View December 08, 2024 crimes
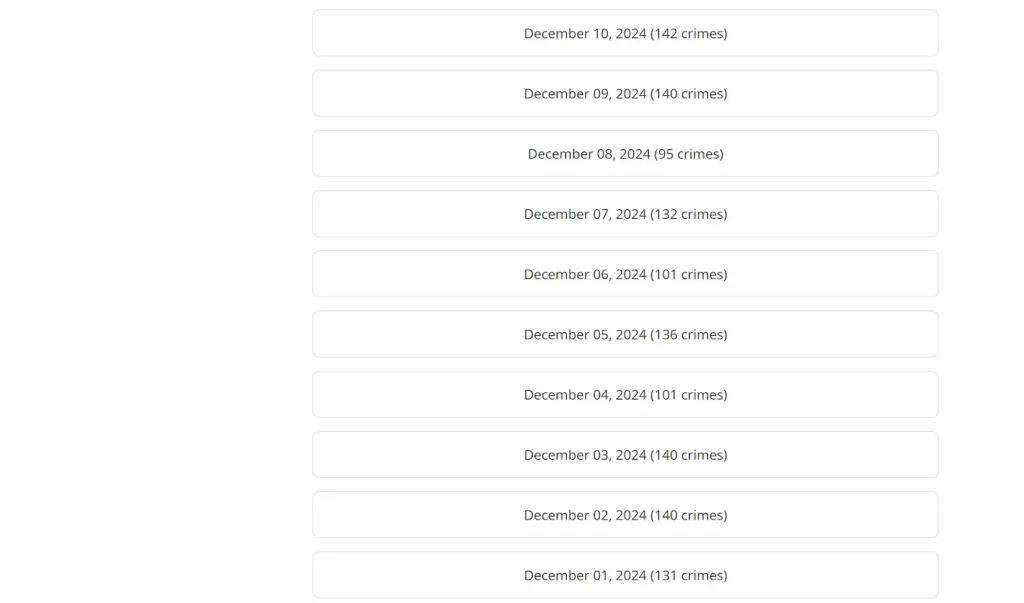The width and height of the screenshot is (1024, 603). click(x=625, y=154)
